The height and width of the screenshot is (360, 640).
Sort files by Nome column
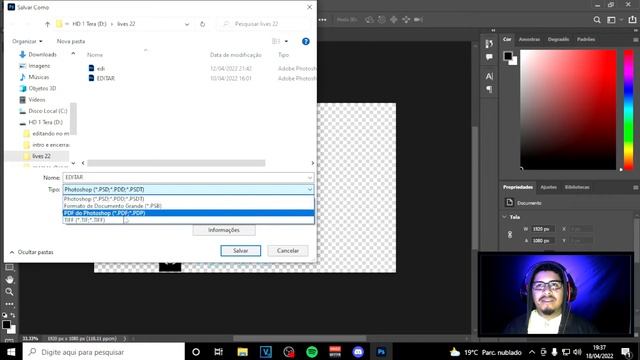[95, 55]
